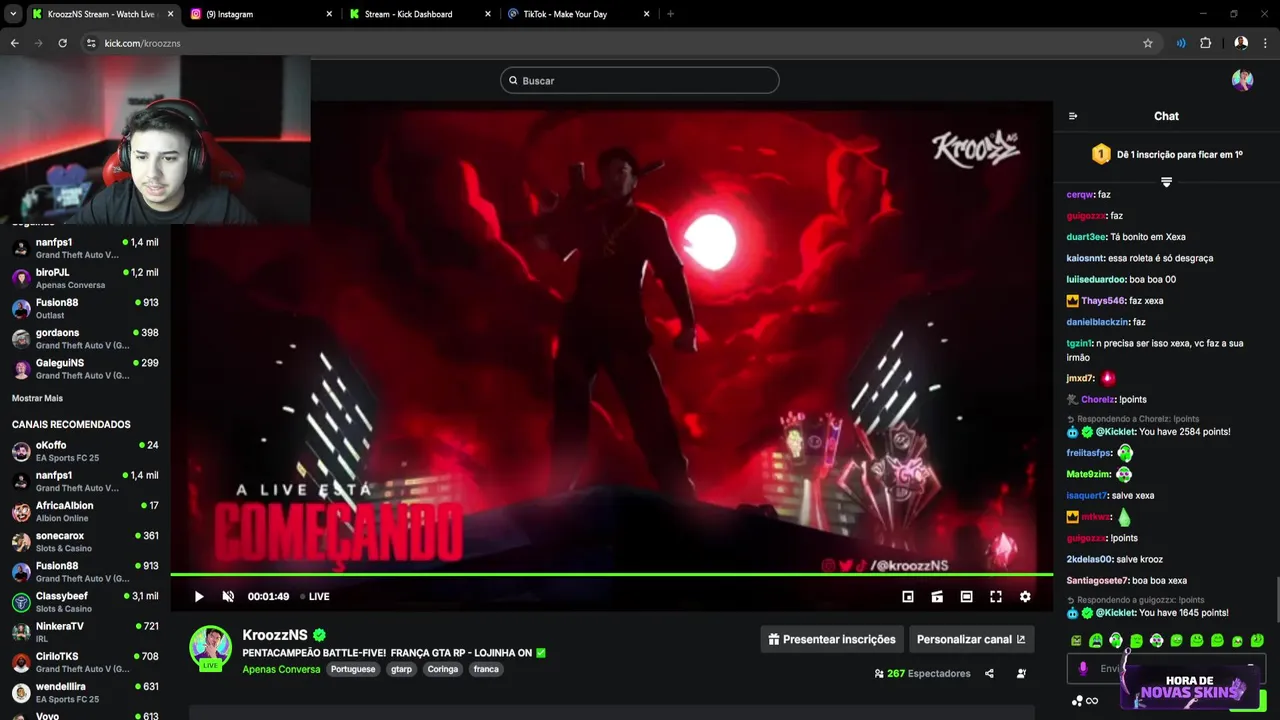
Task: Click the chat message input field
Action: (x=1166, y=668)
